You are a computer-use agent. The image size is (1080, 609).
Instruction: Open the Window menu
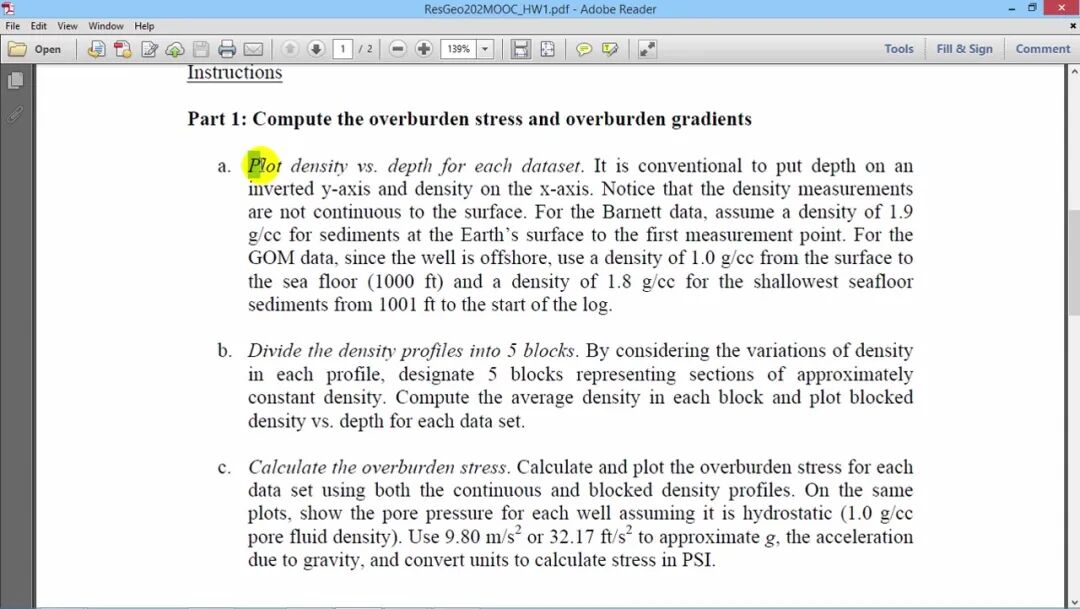(x=105, y=26)
